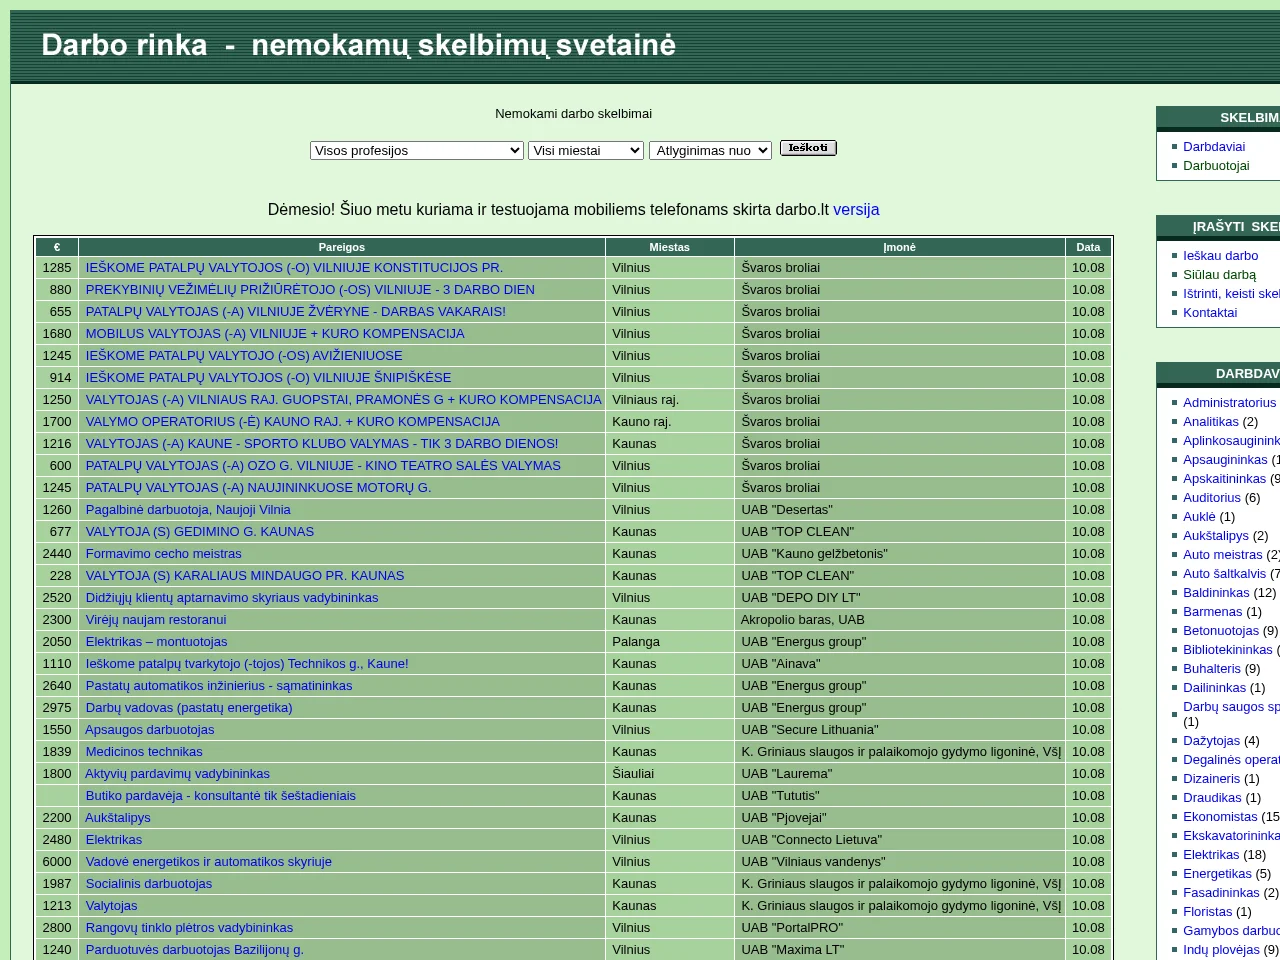Click the 'Miestas' column header

670,247
